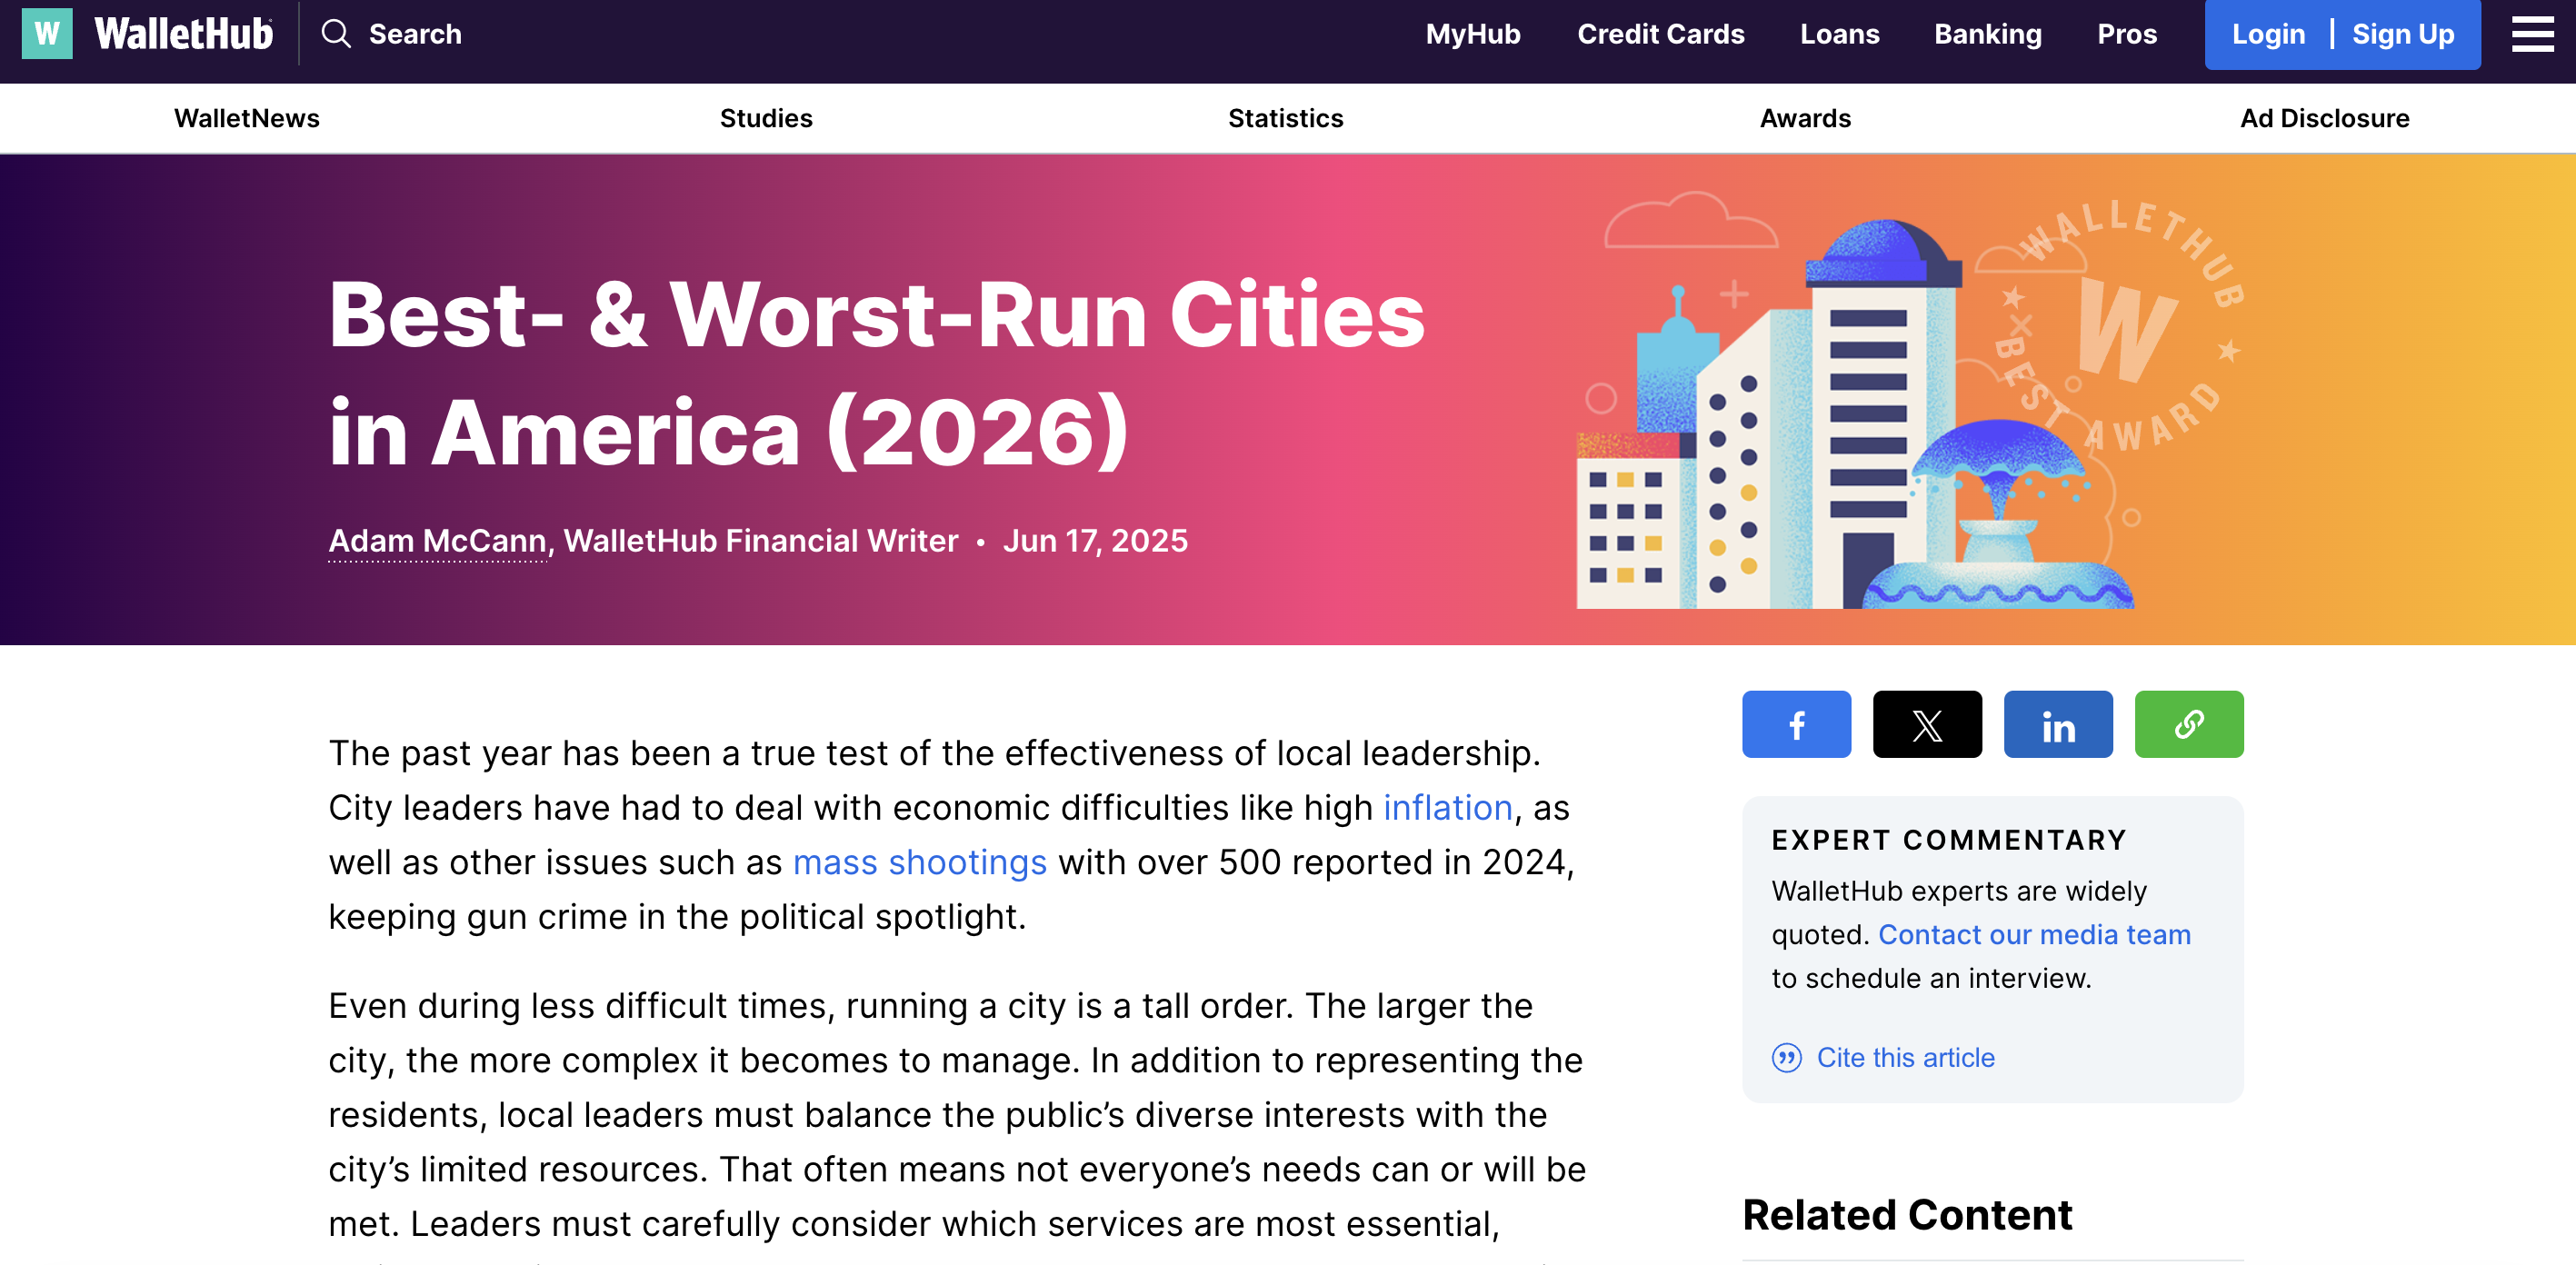
Task: Open the hamburger menu icon
Action: click(2531, 34)
